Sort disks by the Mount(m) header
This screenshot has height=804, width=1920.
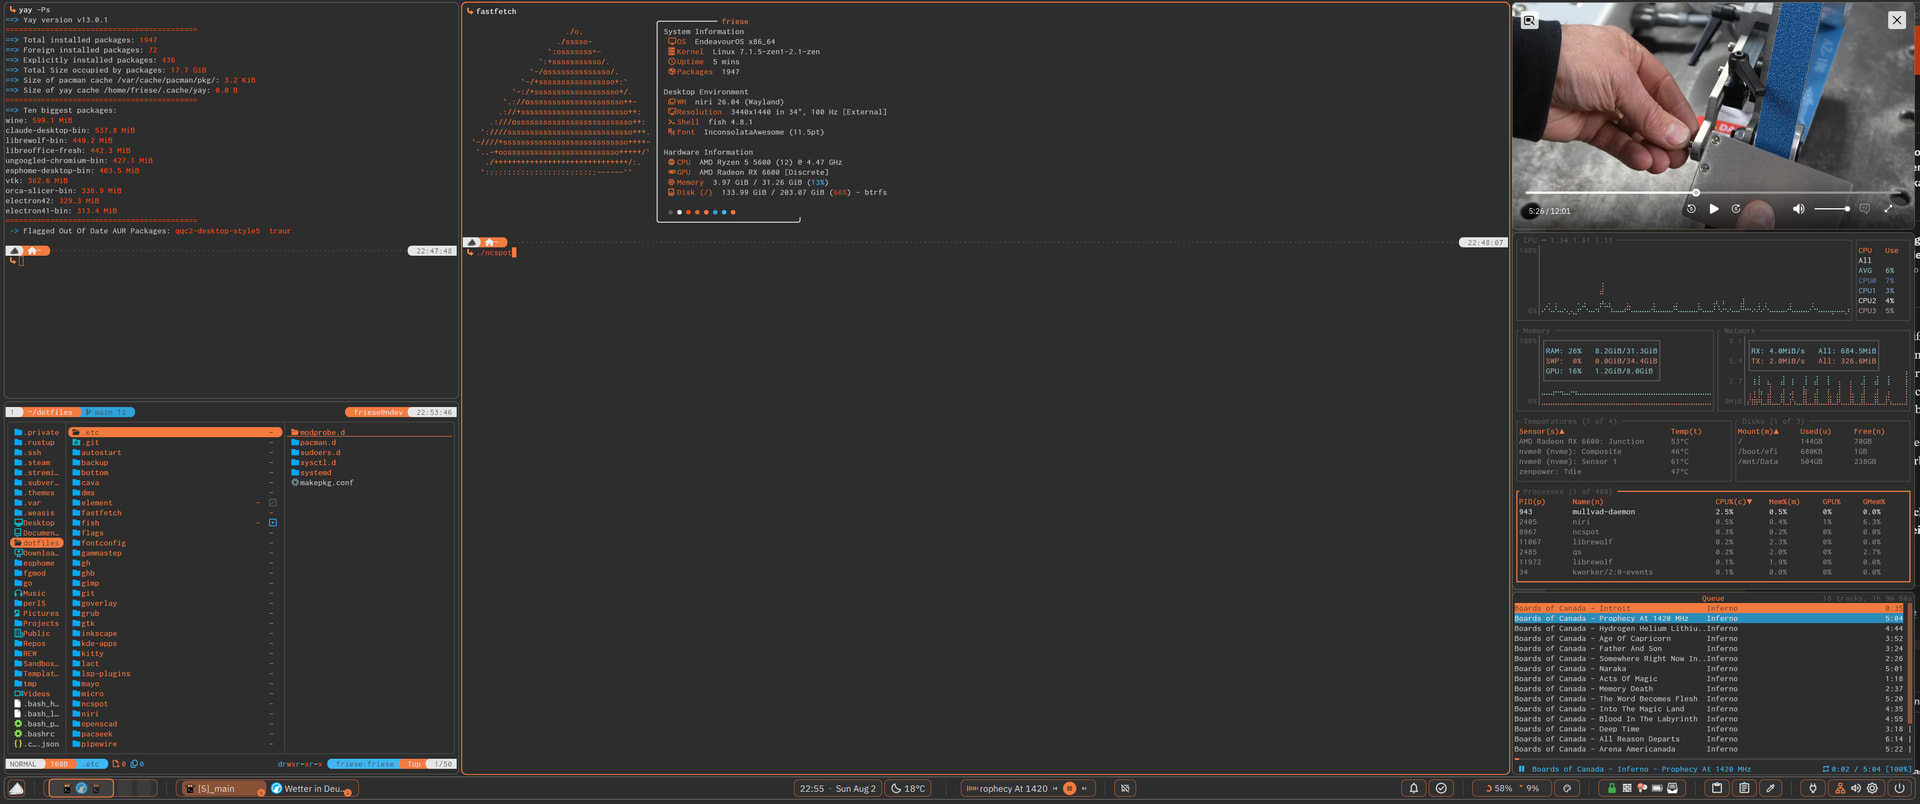click(x=1759, y=432)
